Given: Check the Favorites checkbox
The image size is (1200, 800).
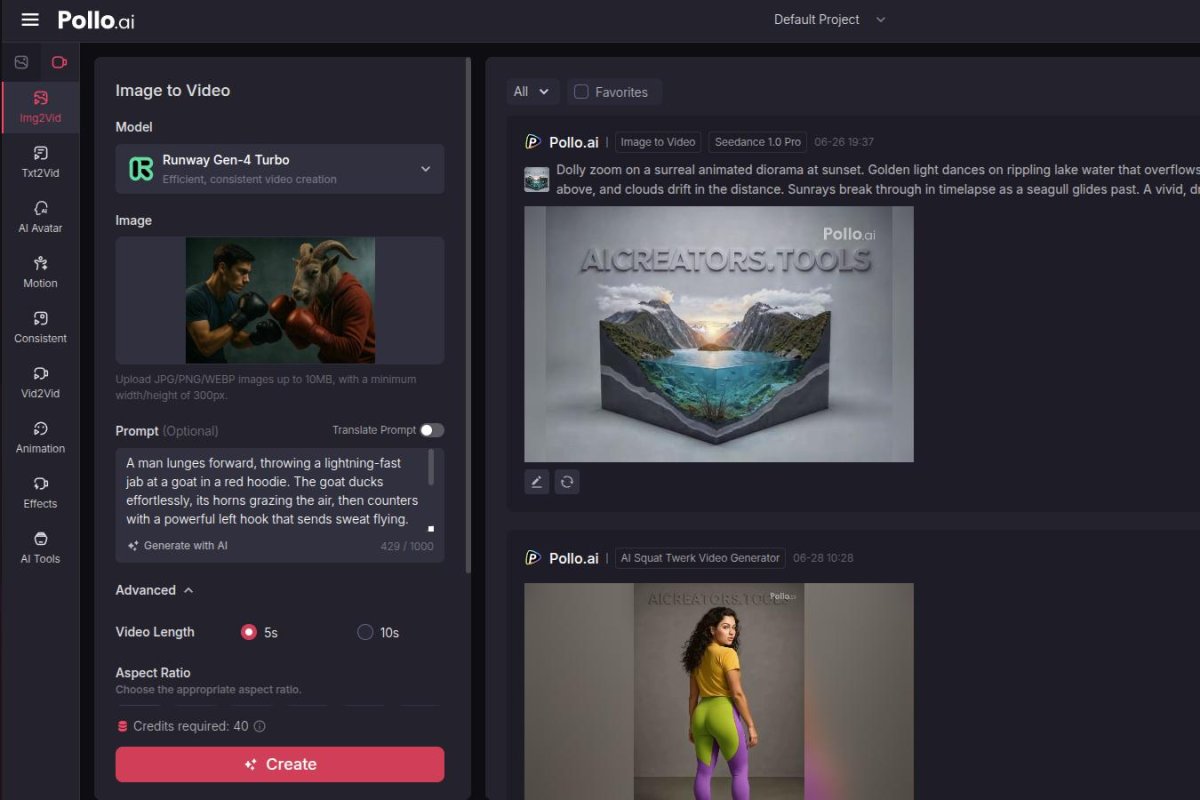Looking at the screenshot, I should click(580, 91).
